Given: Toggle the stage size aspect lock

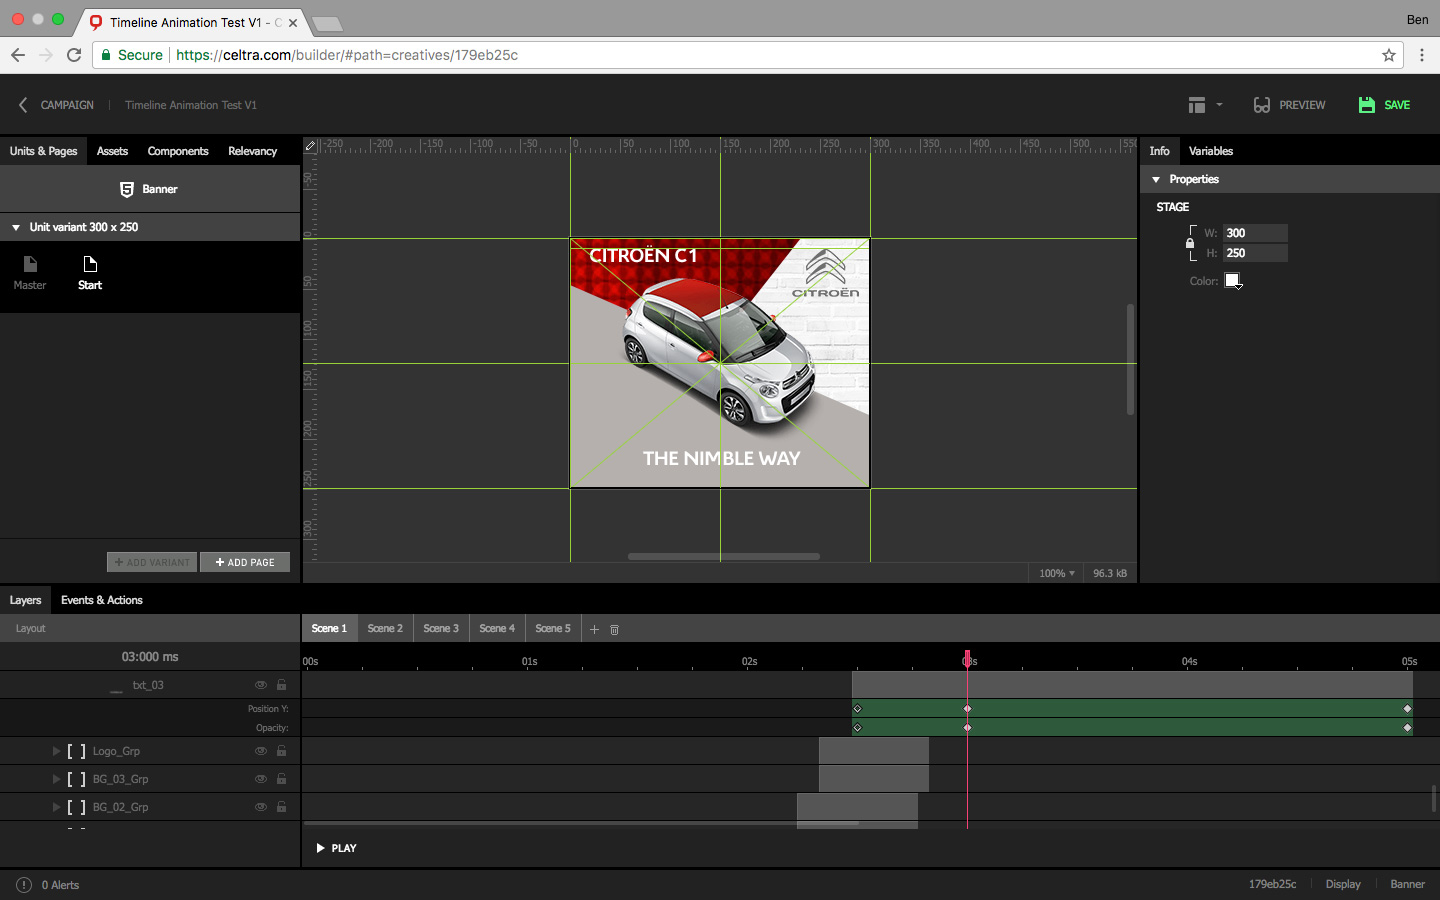Looking at the screenshot, I should (x=1190, y=243).
